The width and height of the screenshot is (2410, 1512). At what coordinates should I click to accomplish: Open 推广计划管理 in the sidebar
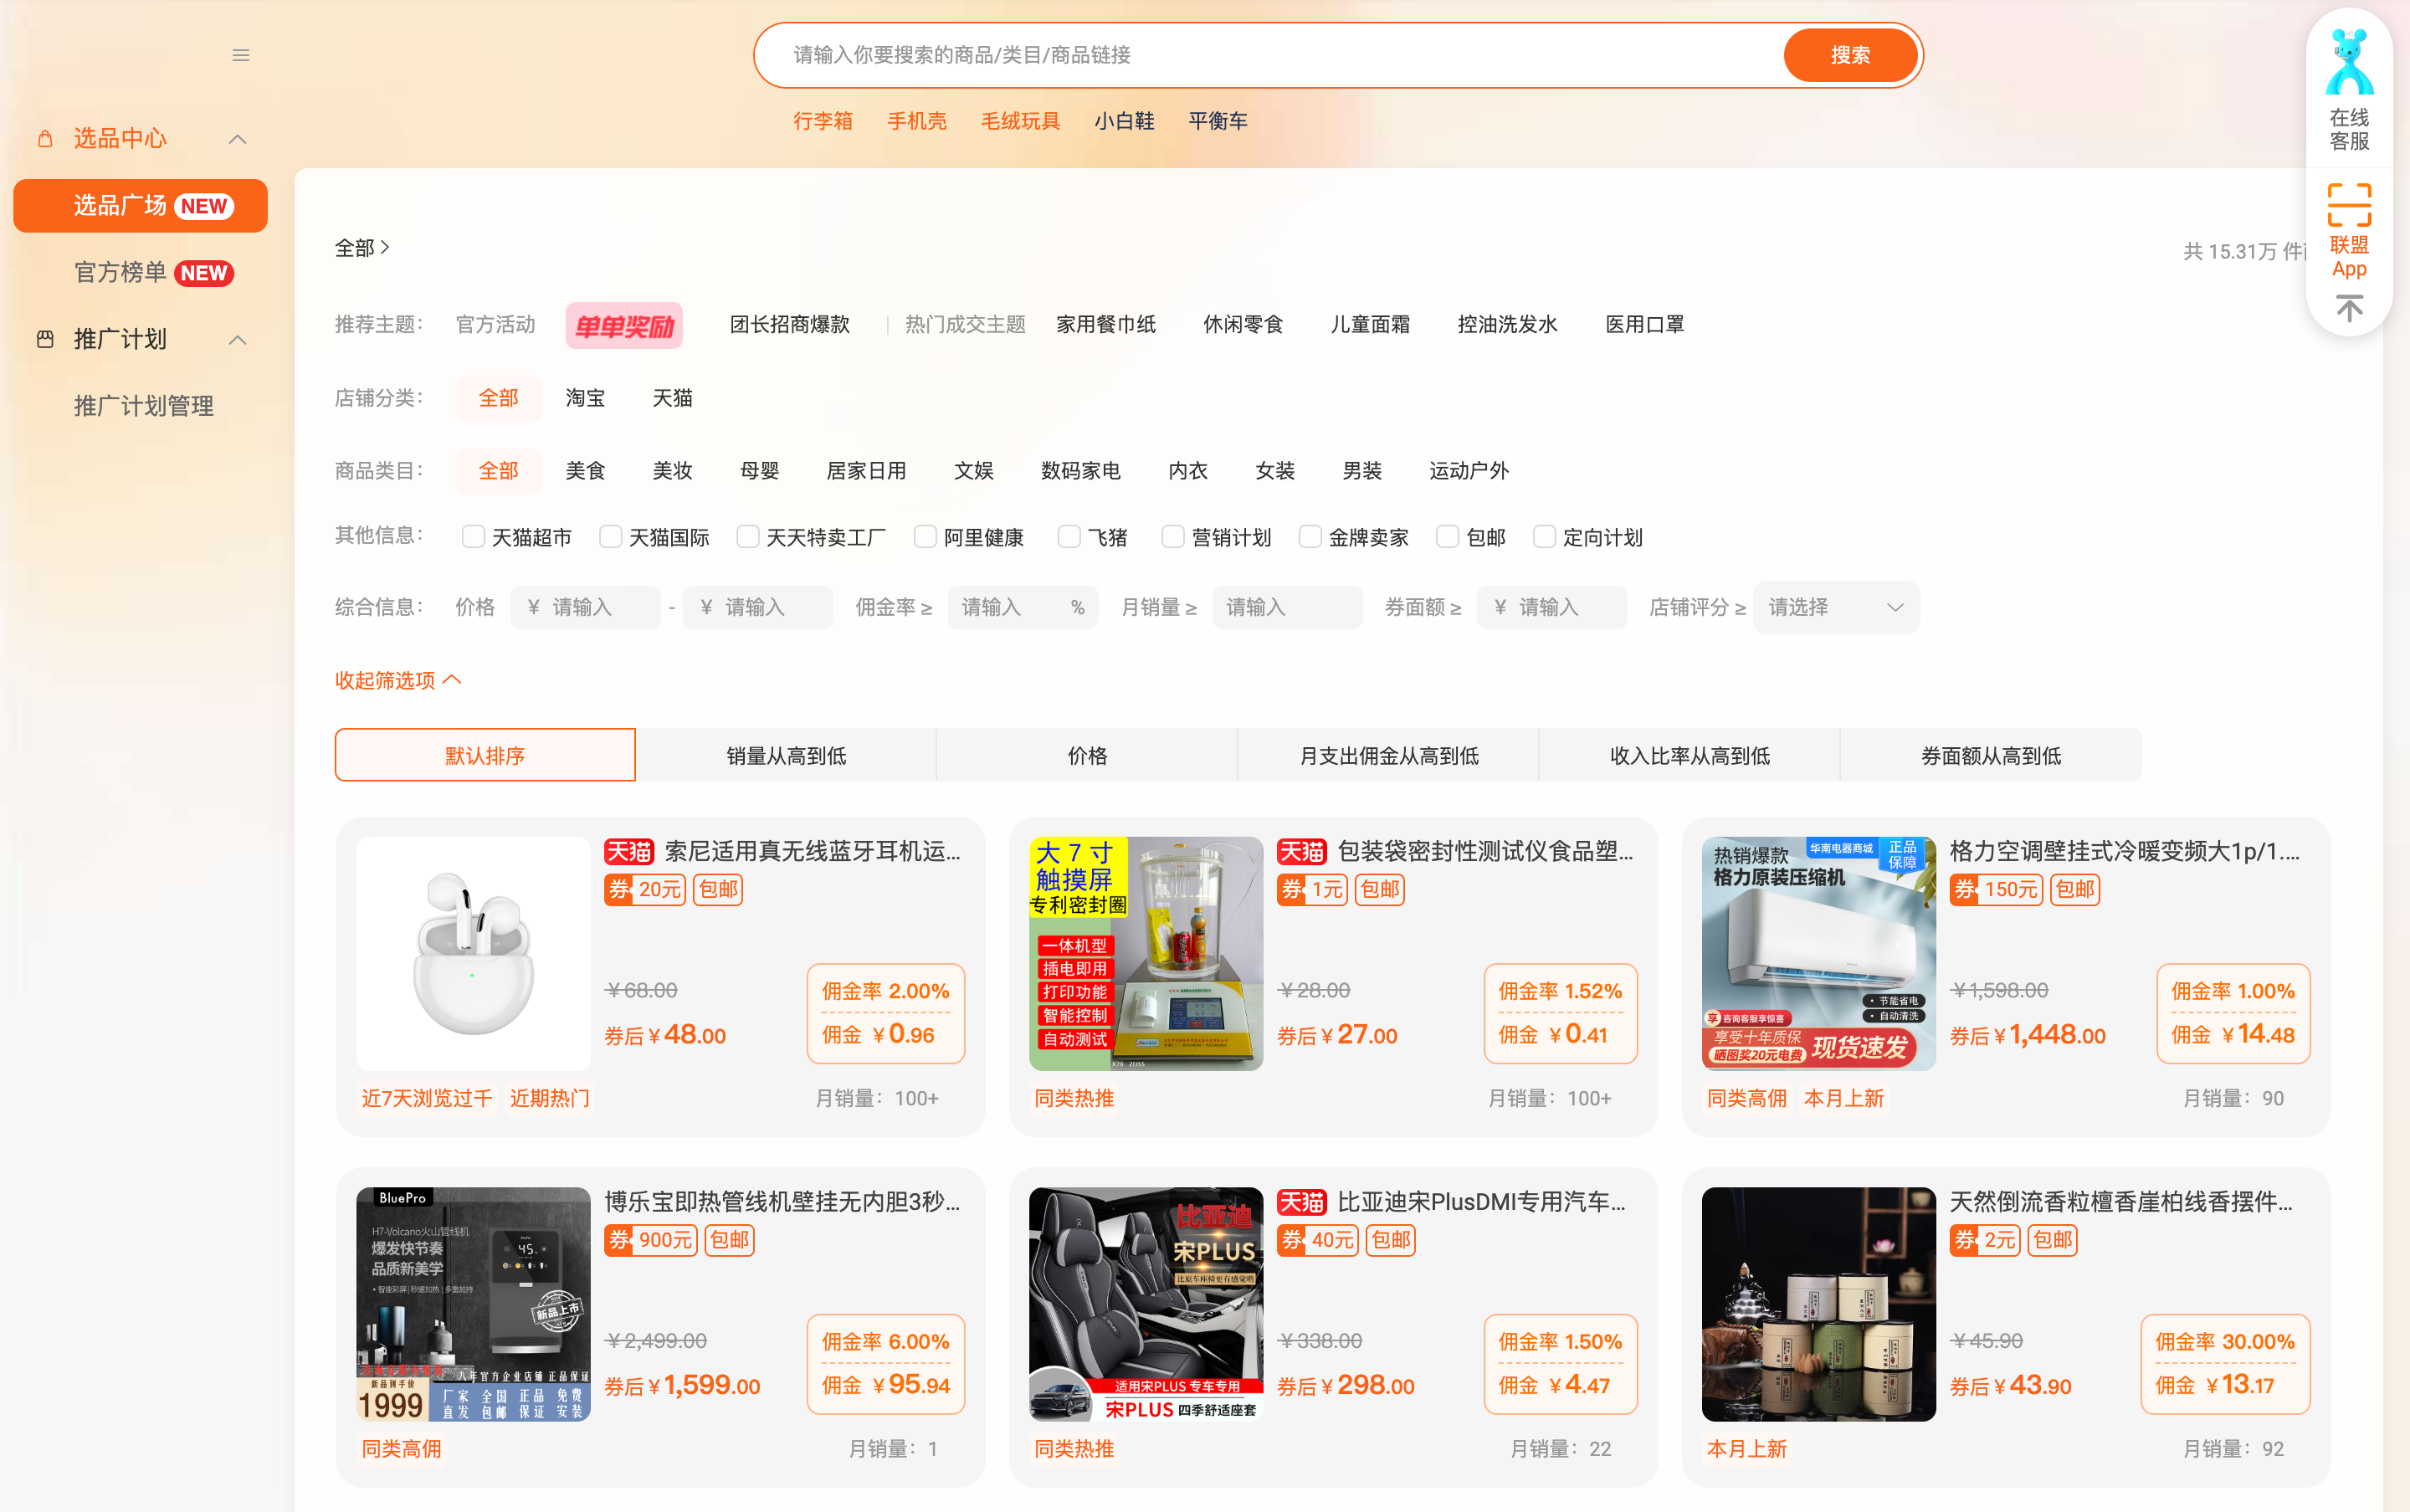[x=143, y=406]
